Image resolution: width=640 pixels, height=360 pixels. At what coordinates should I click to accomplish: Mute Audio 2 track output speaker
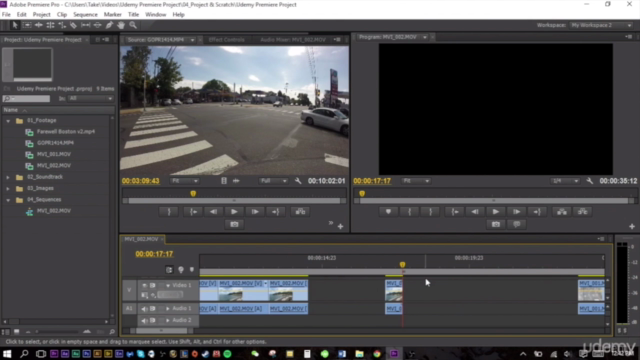(144, 320)
